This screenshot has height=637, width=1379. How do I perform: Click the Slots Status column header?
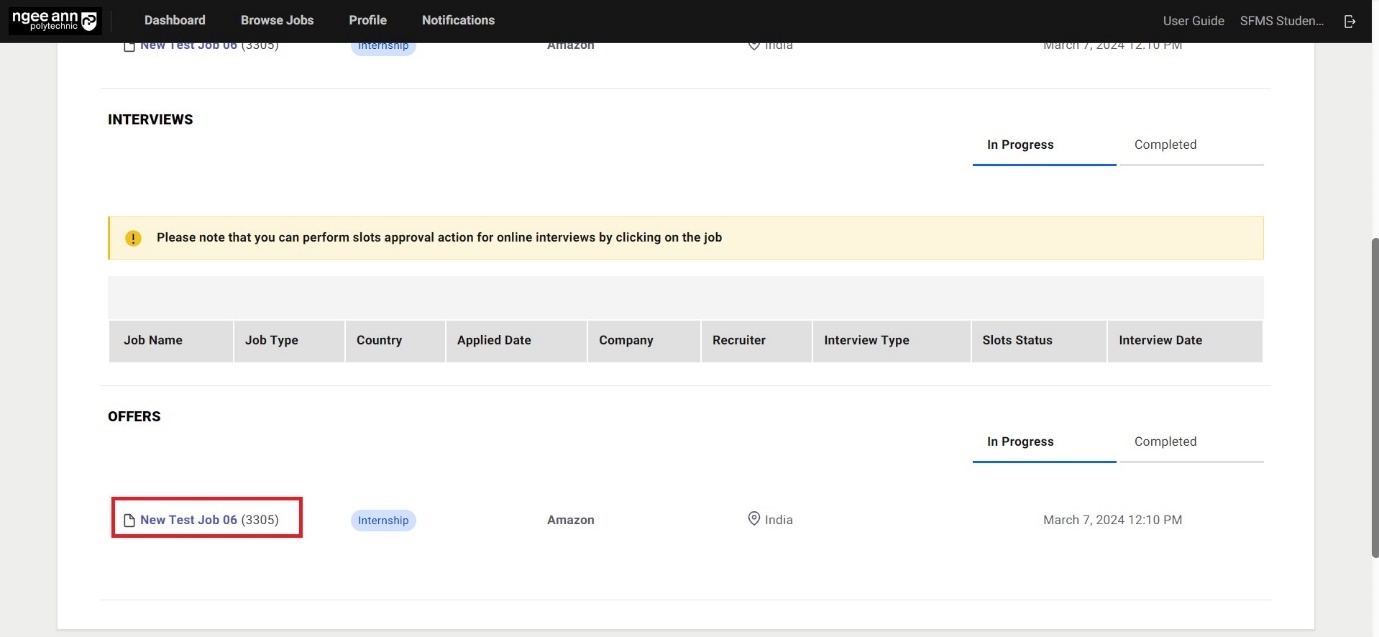click(1017, 340)
